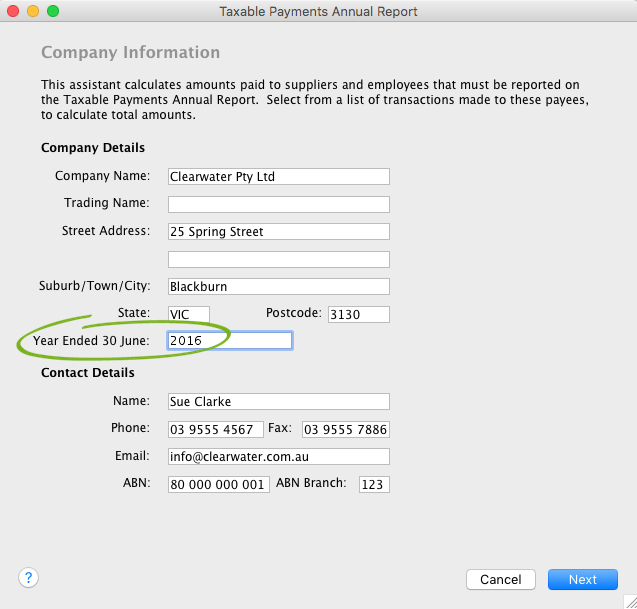
Task: Minimize window using yellow button
Action: point(33,11)
